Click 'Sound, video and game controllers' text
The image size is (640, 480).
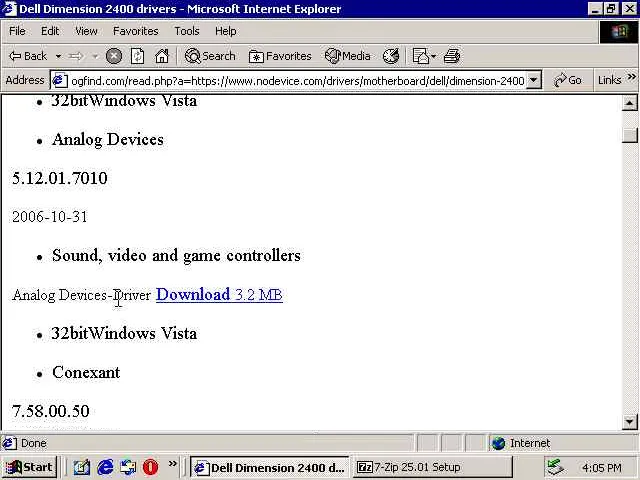click(x=176, y=256)
